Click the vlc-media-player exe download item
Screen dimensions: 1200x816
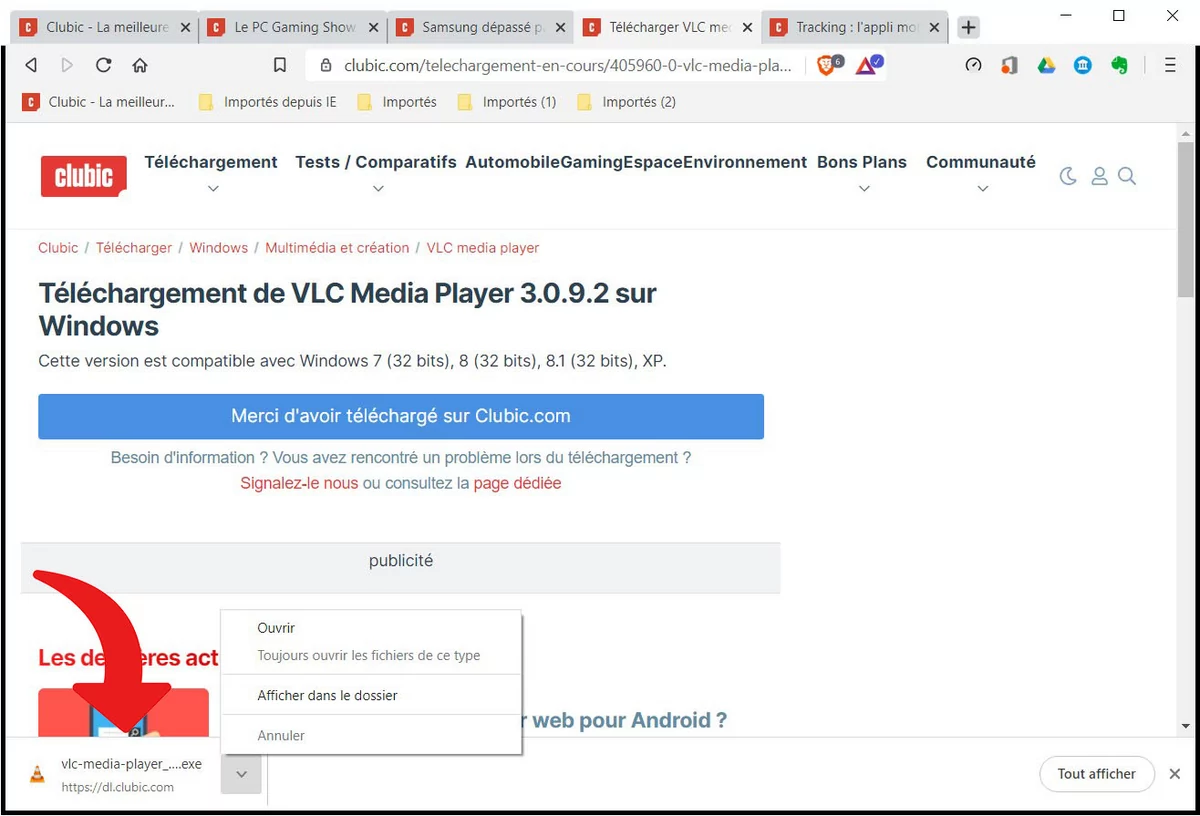(x=130, y=765)
